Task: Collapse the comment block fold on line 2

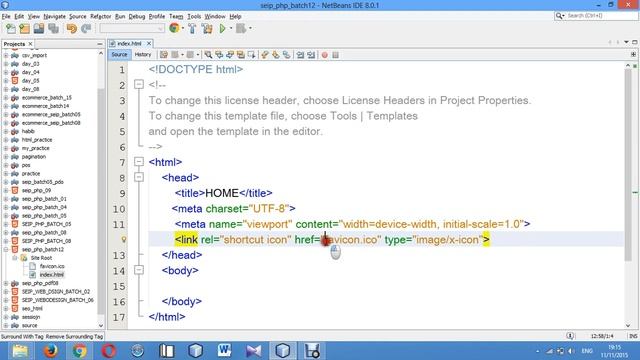Action: (x=139, y=84)
